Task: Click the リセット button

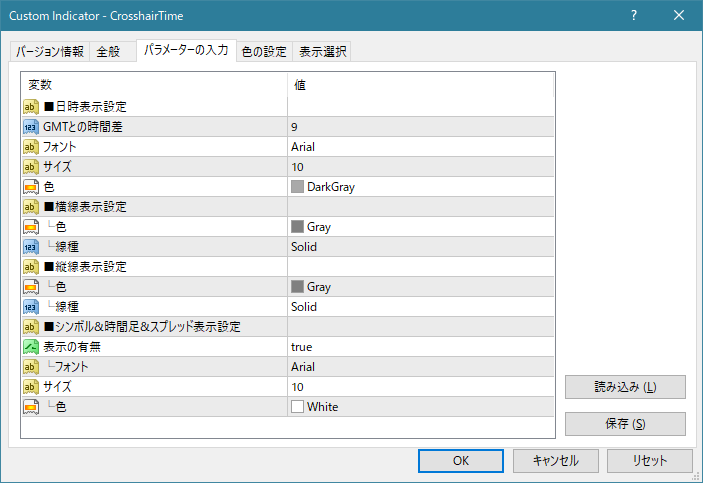Action: click(650, 461)
